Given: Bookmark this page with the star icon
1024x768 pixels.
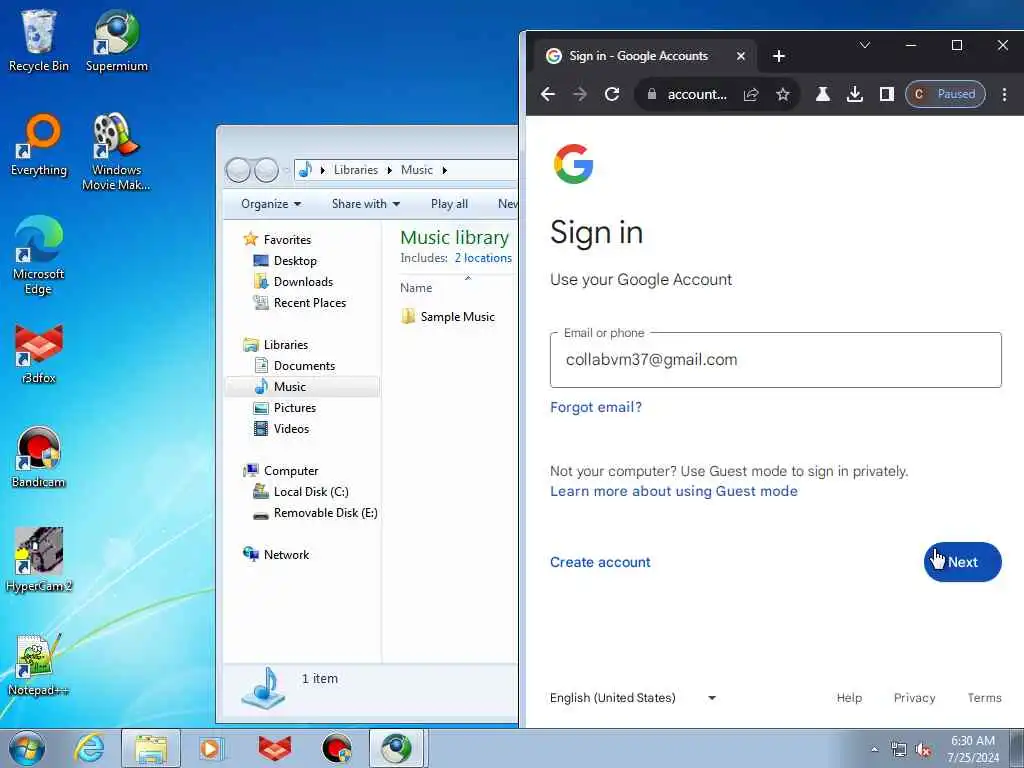Looking at the screenshot, I should click(x=783, y=95).
